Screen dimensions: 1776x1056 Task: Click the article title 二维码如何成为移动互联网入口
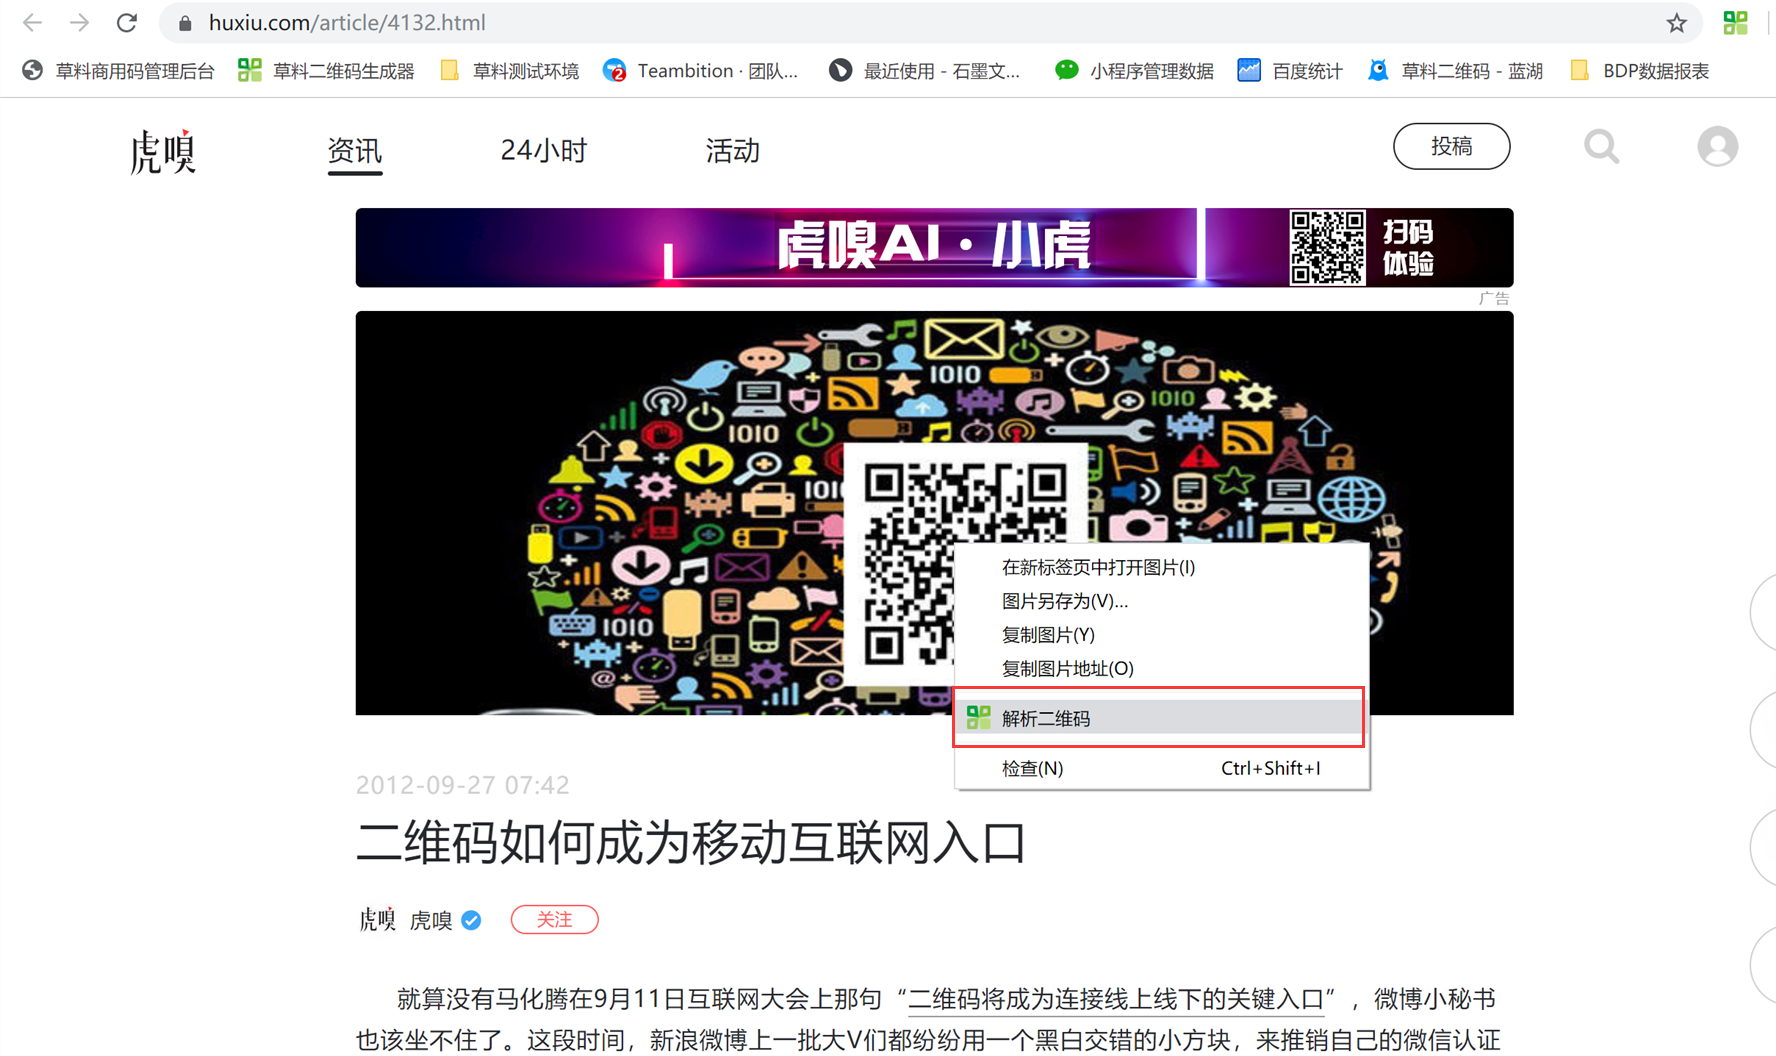(x=691, y=843)
